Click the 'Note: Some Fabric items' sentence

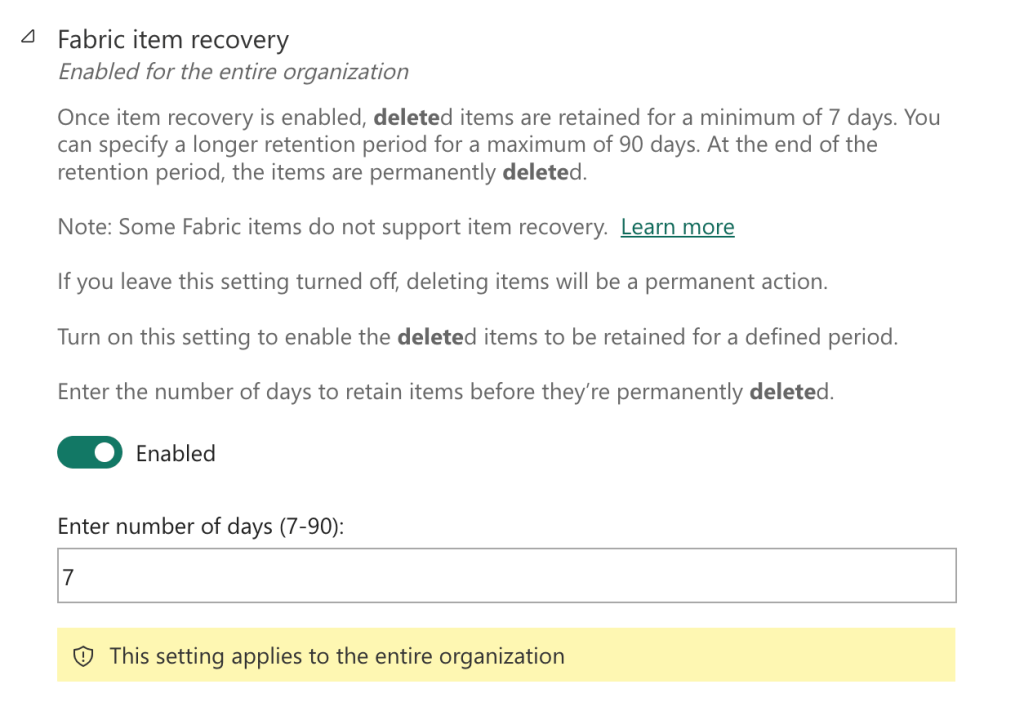coord(332,227)
